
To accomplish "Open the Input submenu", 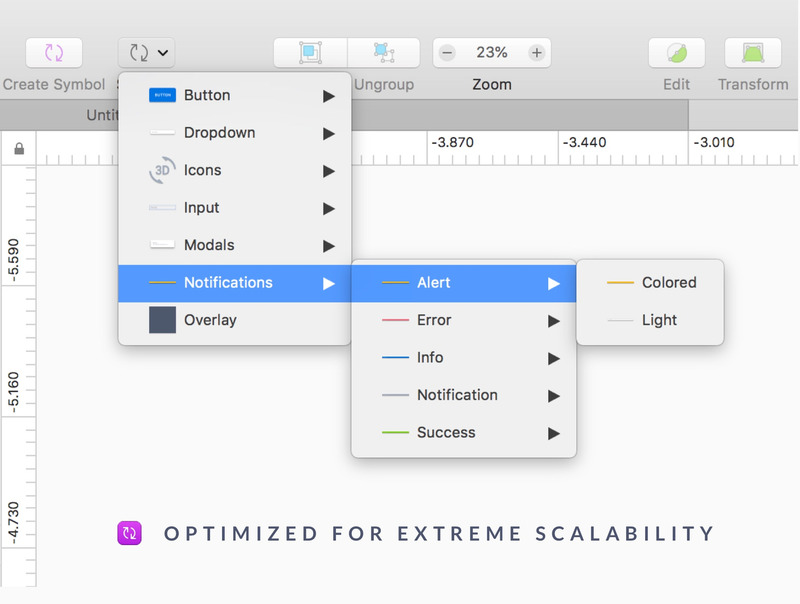I will click(235, 208).
